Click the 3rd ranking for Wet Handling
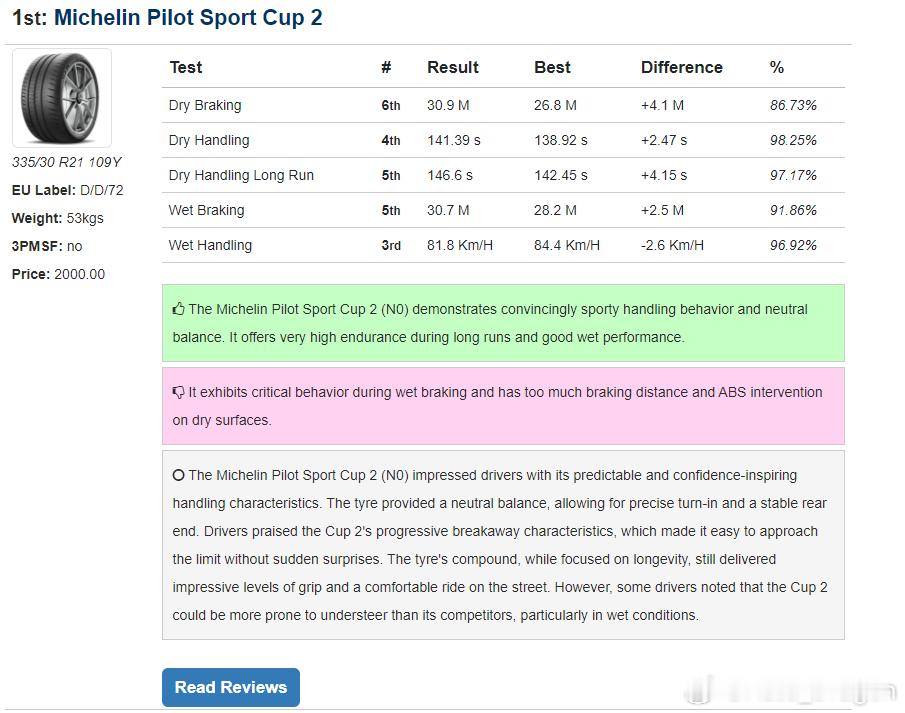This screenshot has width=905, height=713. pos(391,245)
